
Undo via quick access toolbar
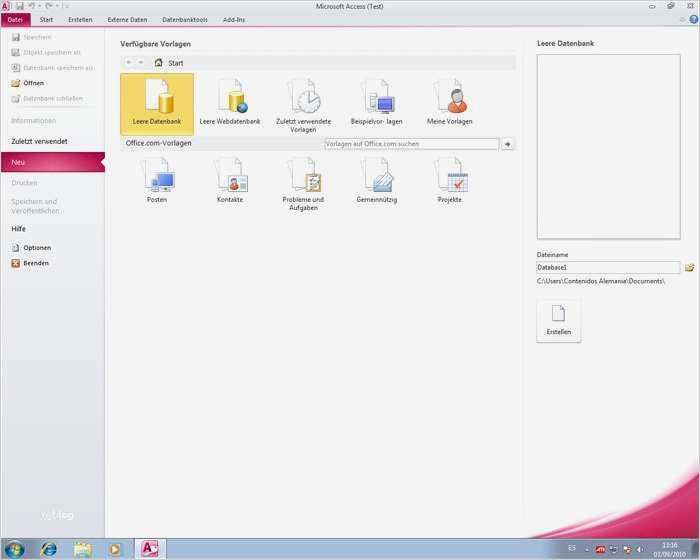(x=32, y=6)
